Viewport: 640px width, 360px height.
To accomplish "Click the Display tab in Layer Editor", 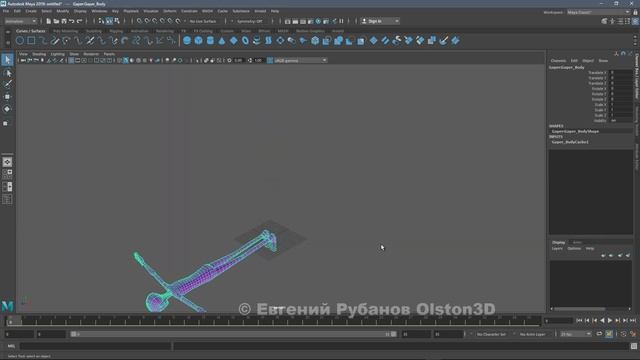I will [x=558, y=242].
